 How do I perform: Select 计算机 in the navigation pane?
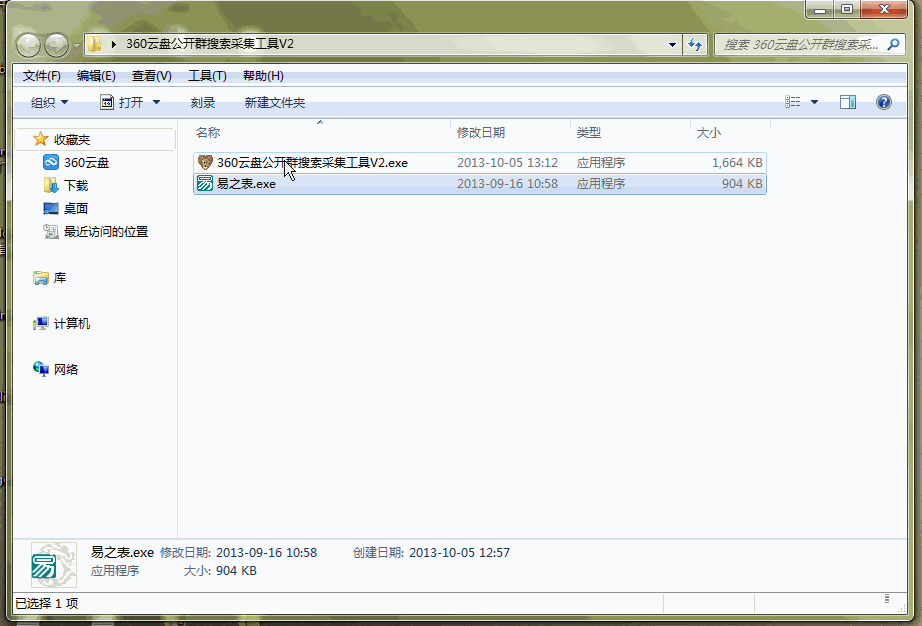coord(72,323)
